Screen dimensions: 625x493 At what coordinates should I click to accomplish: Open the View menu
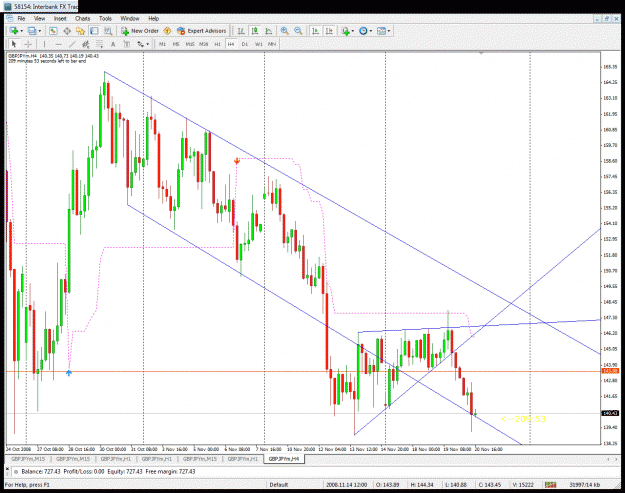coord(39,18)
